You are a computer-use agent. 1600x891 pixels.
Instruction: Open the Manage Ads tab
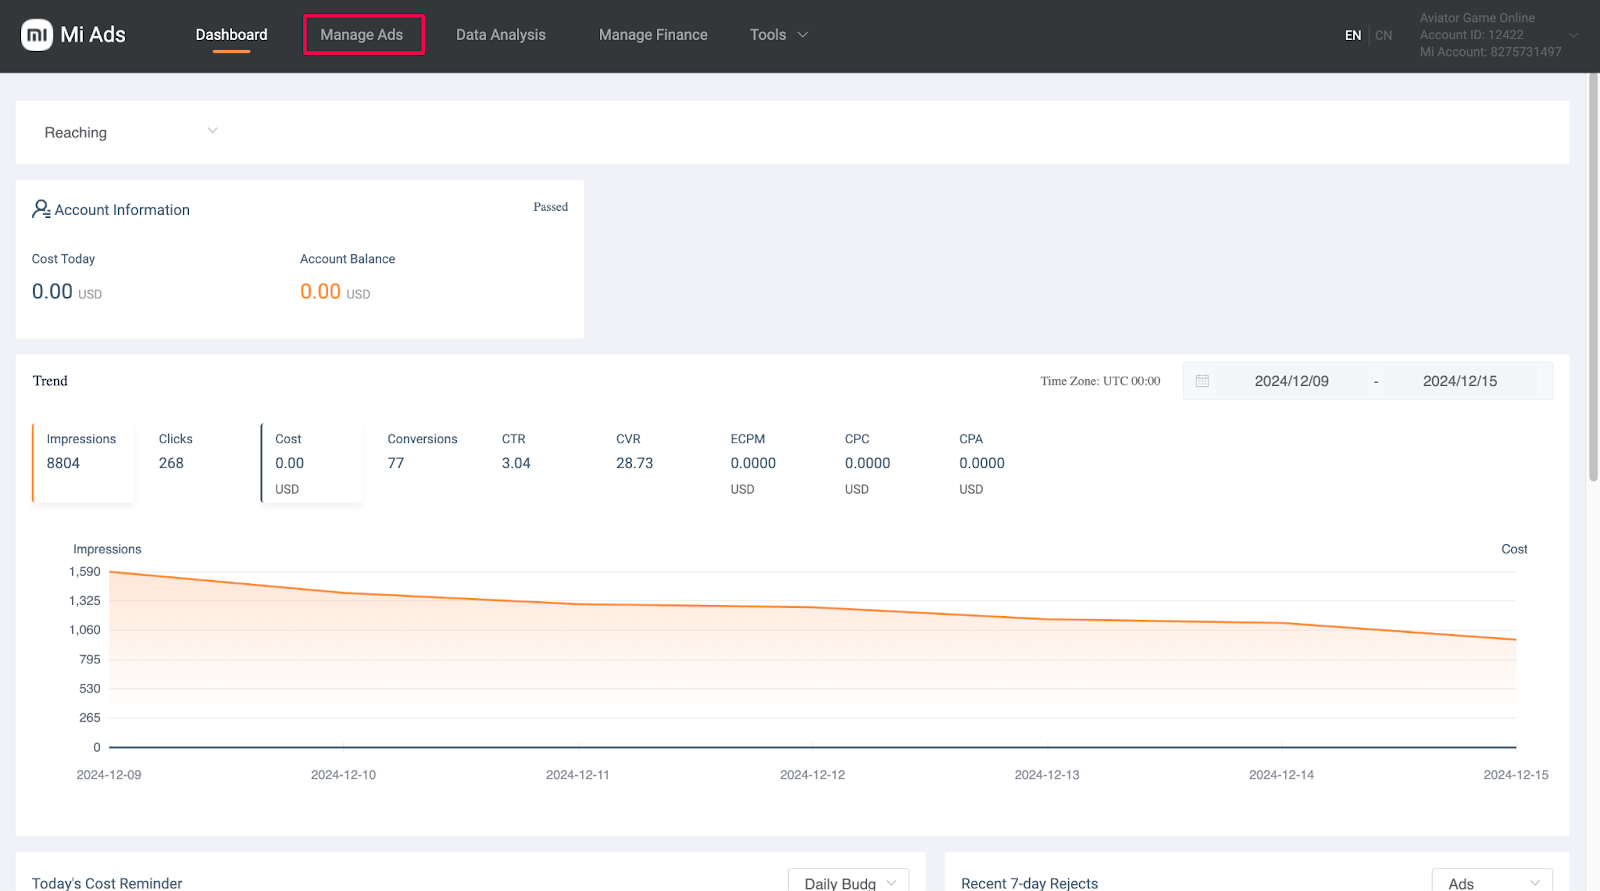click(x=362, y=35)
